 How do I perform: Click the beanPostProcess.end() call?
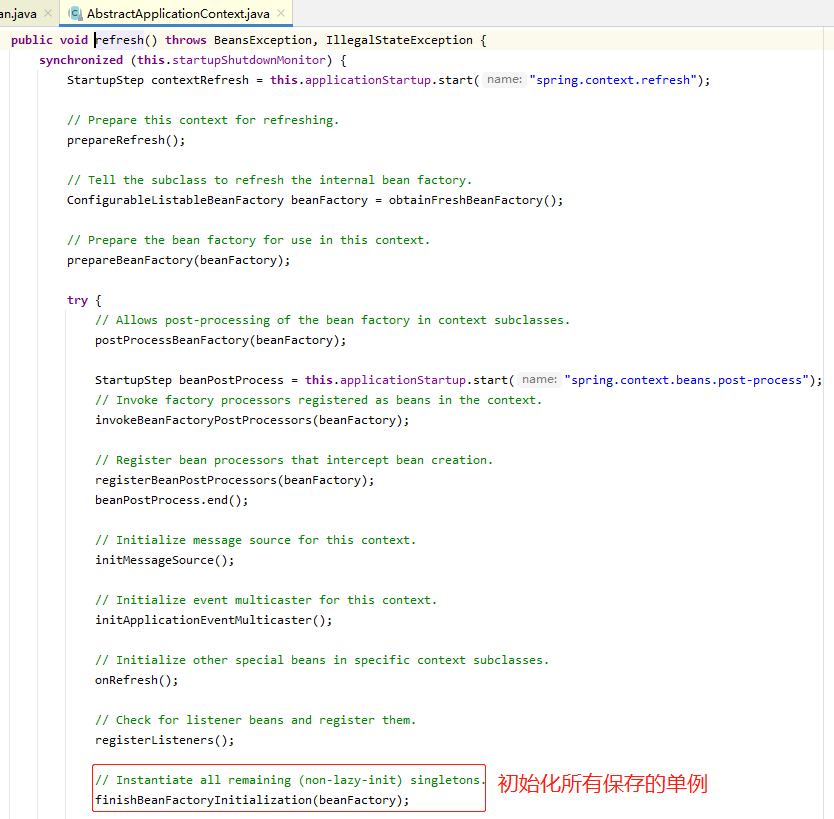(171, 500)
